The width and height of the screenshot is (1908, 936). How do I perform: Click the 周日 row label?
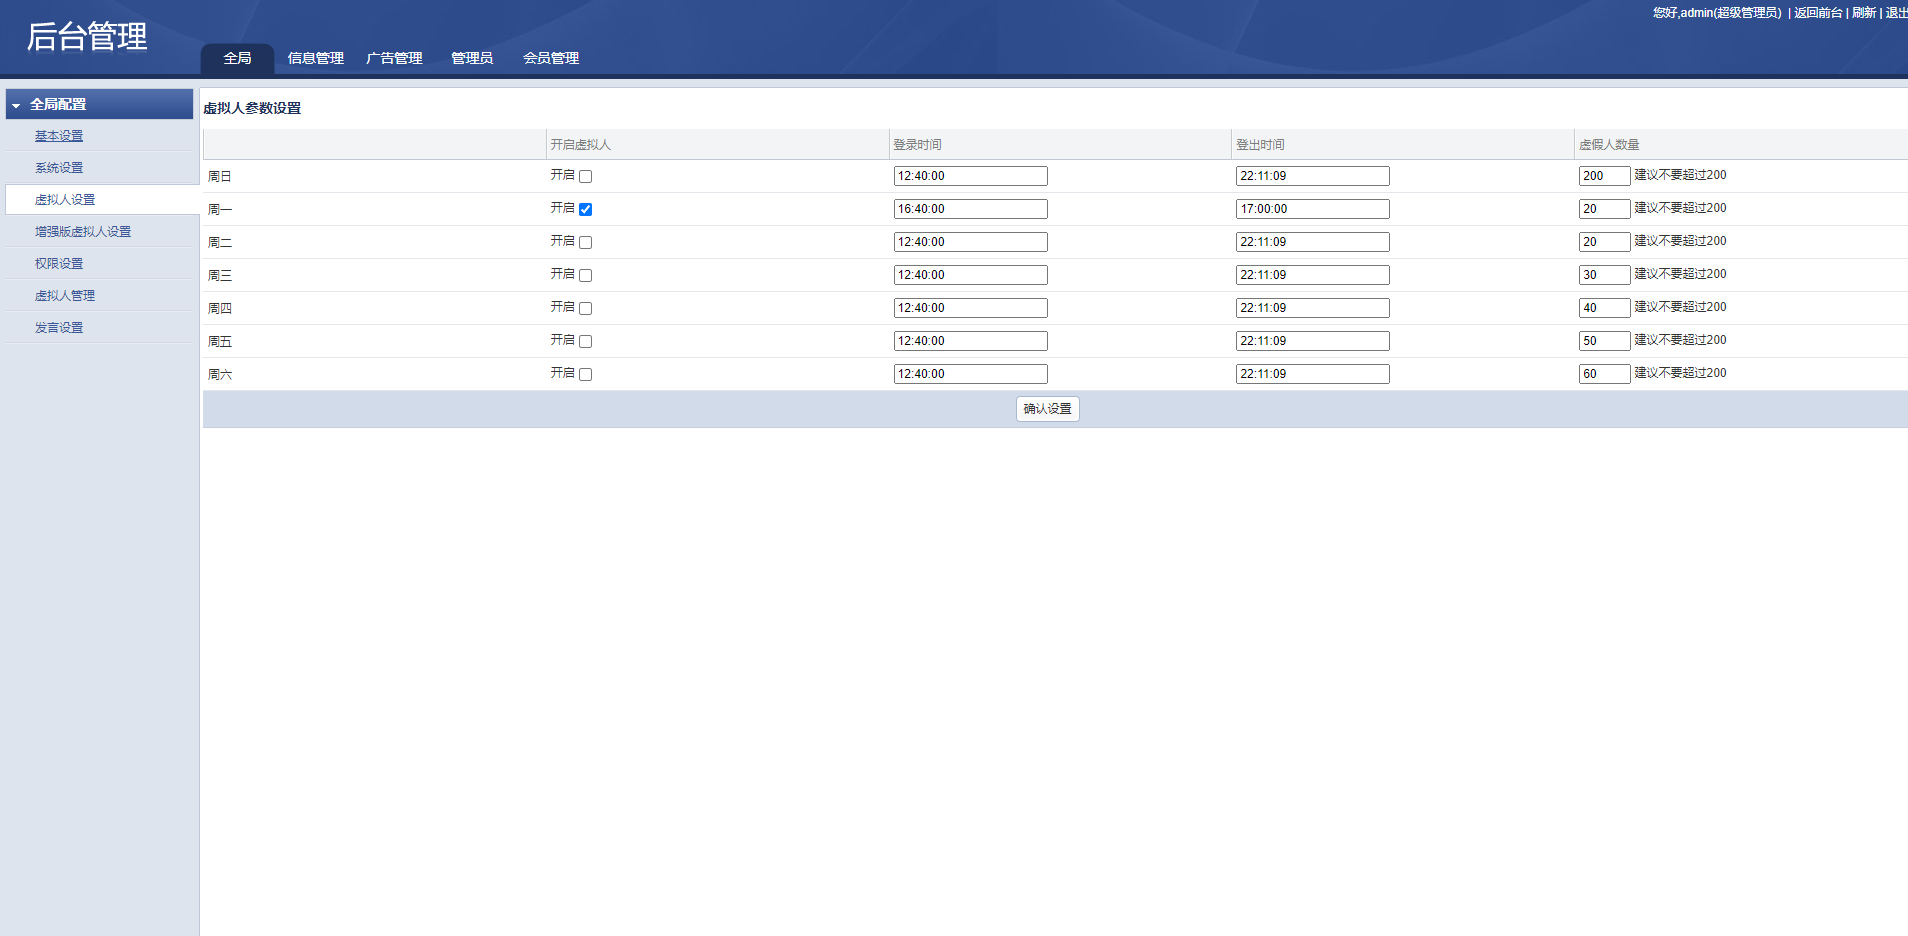tap(220, 177)
